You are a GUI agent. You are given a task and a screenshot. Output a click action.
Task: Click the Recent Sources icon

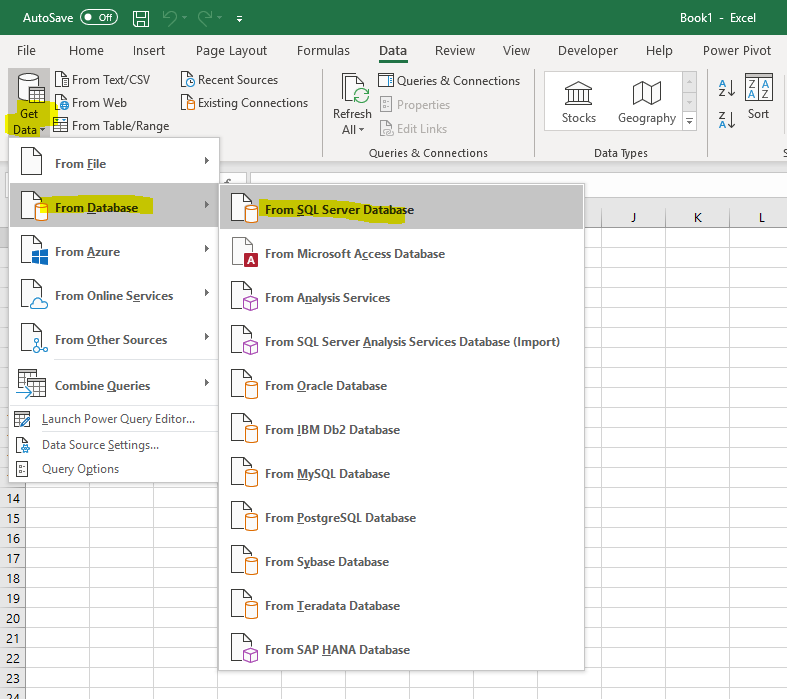tap(187, 79)
